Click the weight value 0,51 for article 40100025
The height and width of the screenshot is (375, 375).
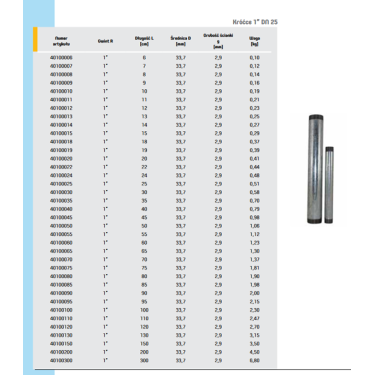point(255,184)
